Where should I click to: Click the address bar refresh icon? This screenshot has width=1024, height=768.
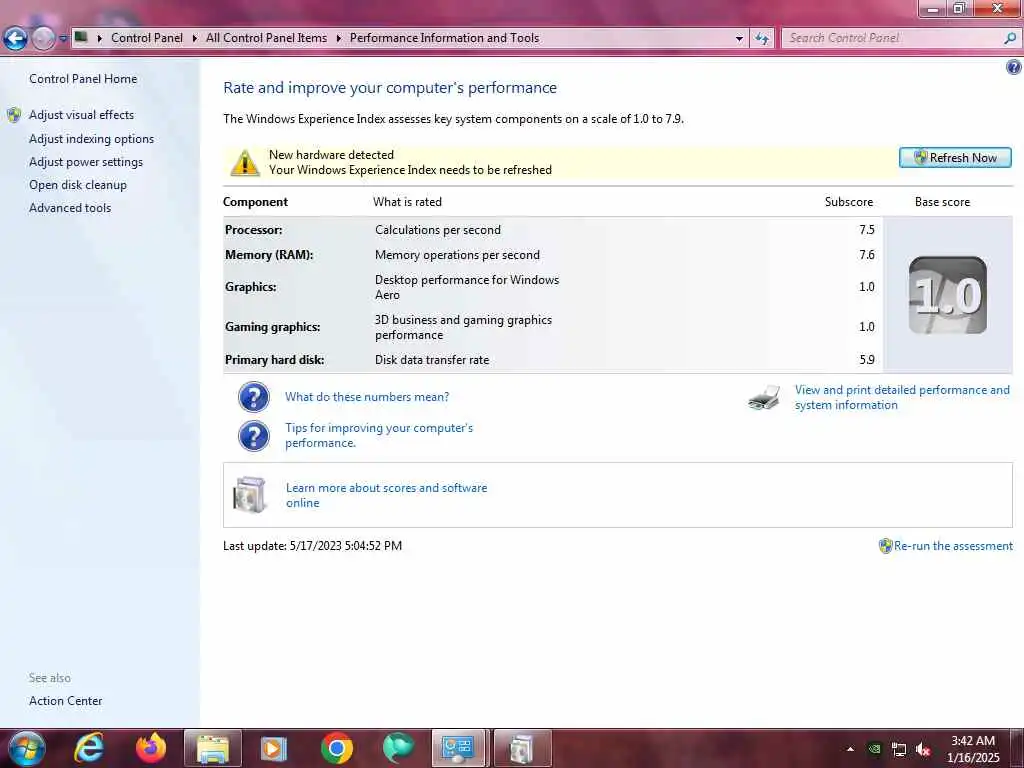point(761,39)
